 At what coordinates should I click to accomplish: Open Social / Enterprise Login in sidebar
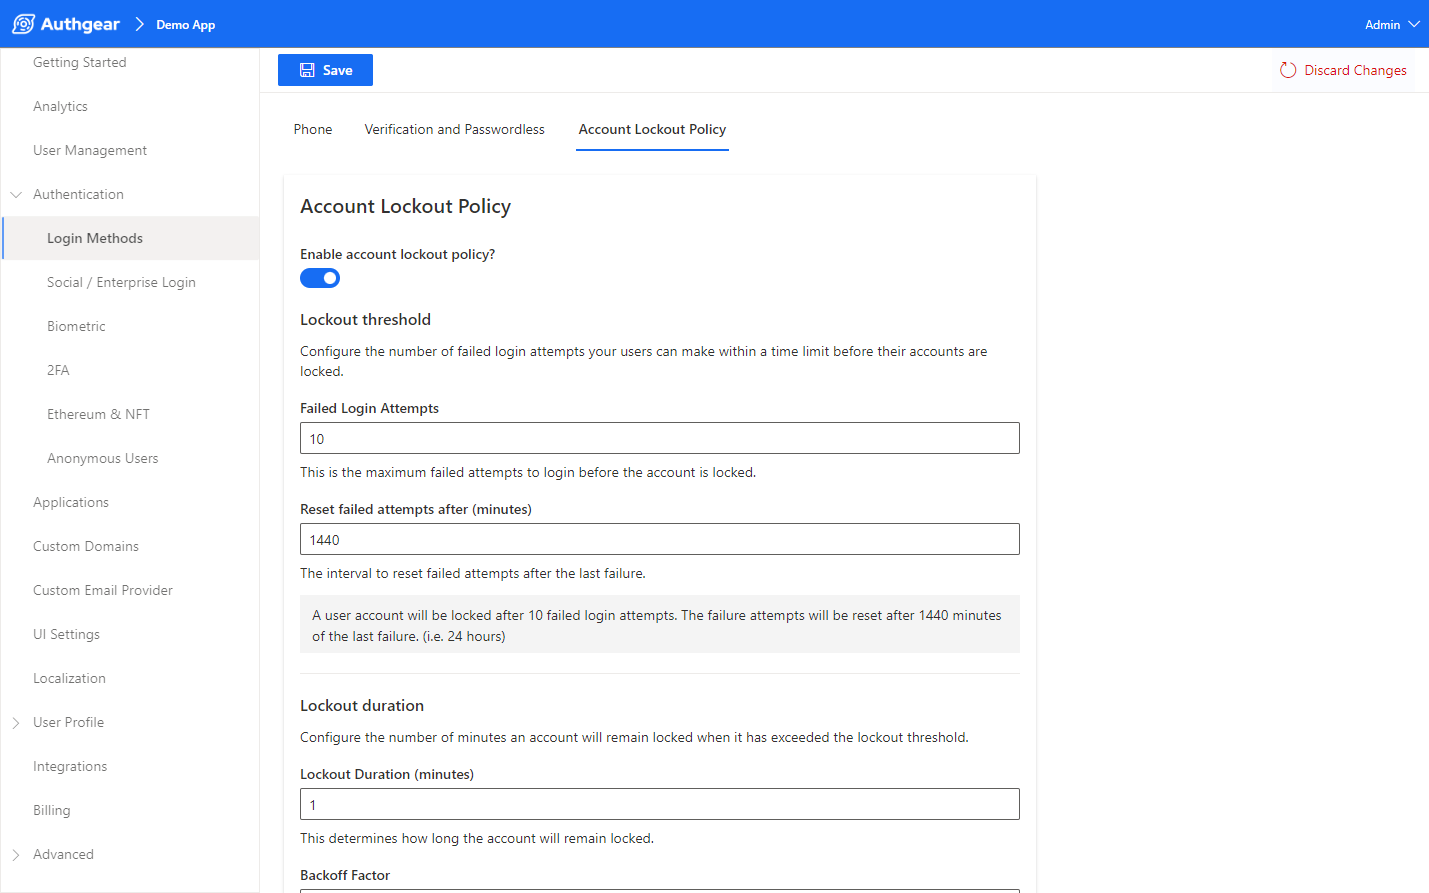point(121,282)
